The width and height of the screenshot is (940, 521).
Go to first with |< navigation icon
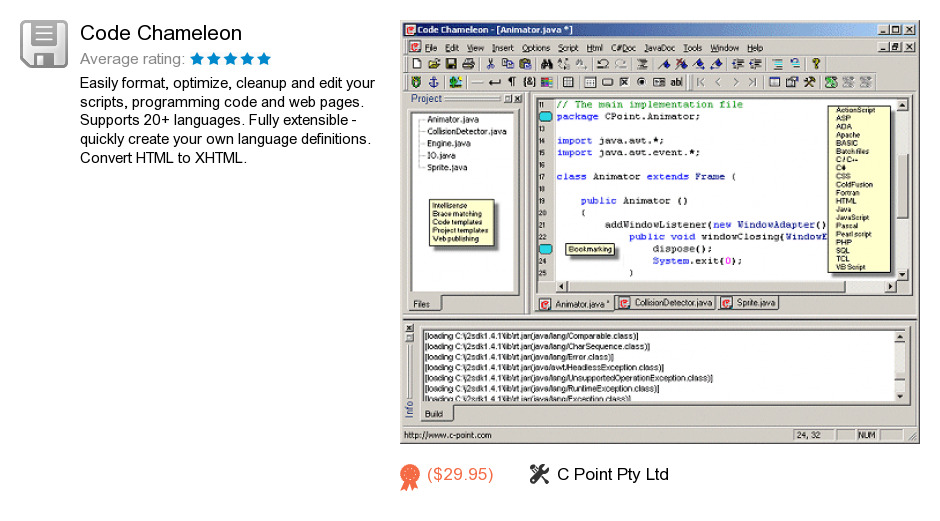click(700, 82)
